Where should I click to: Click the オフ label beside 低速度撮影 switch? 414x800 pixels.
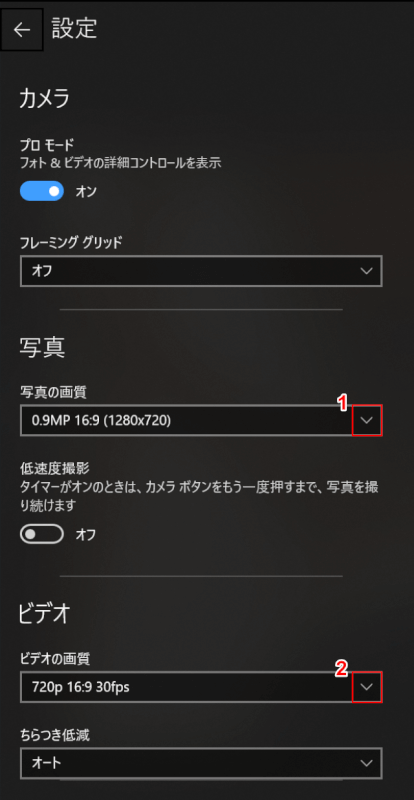(86, 535)
